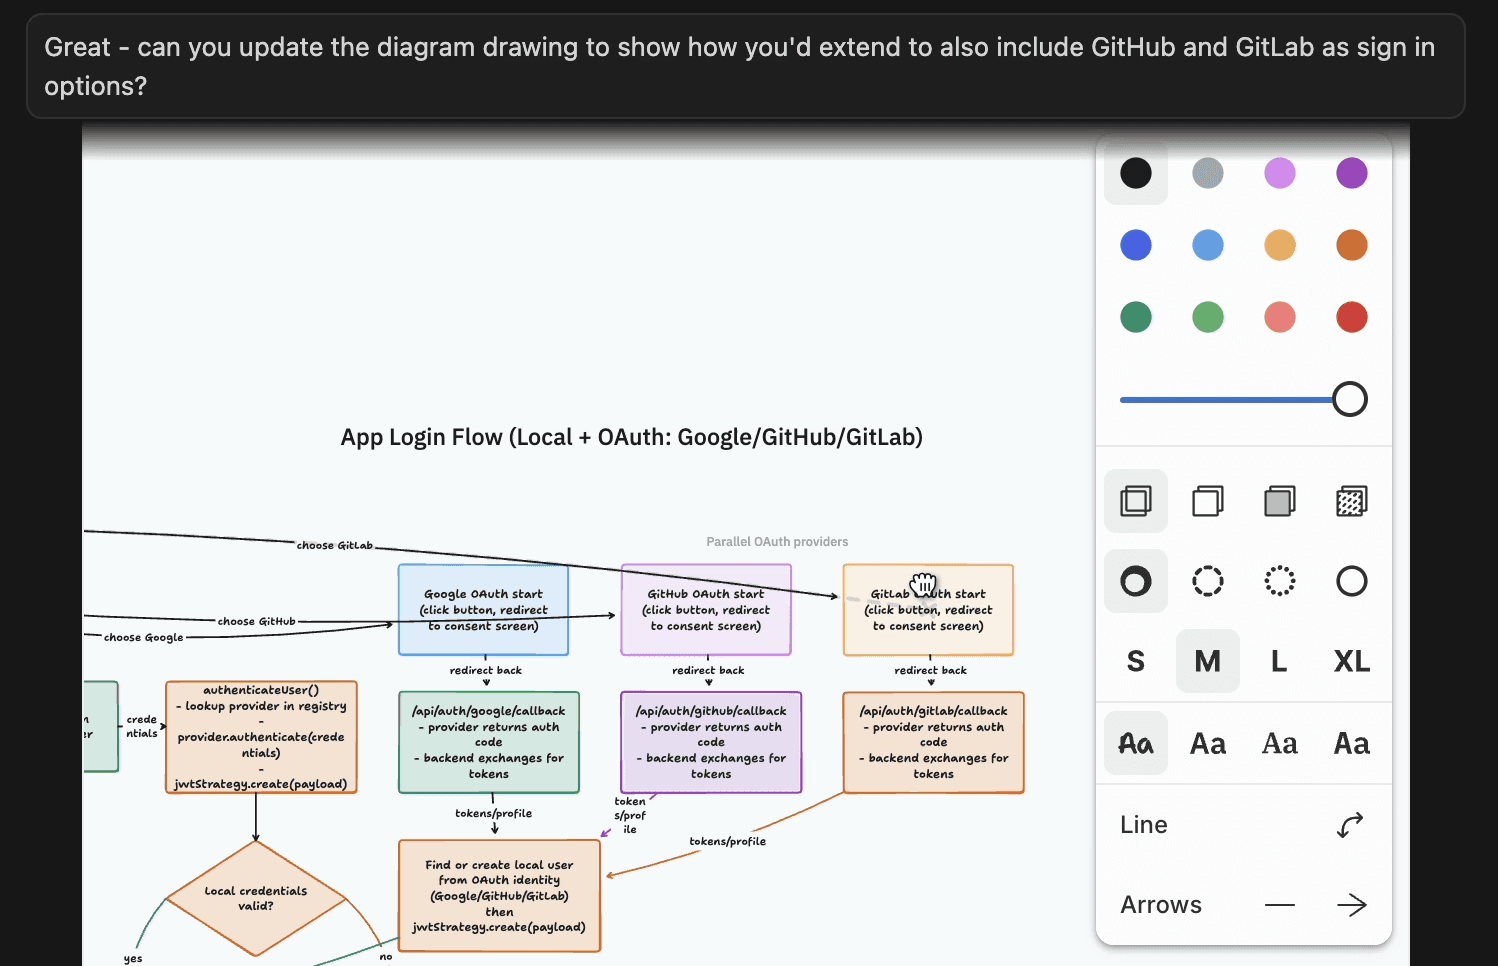Choose the dashed stroke style icon

1208,581
